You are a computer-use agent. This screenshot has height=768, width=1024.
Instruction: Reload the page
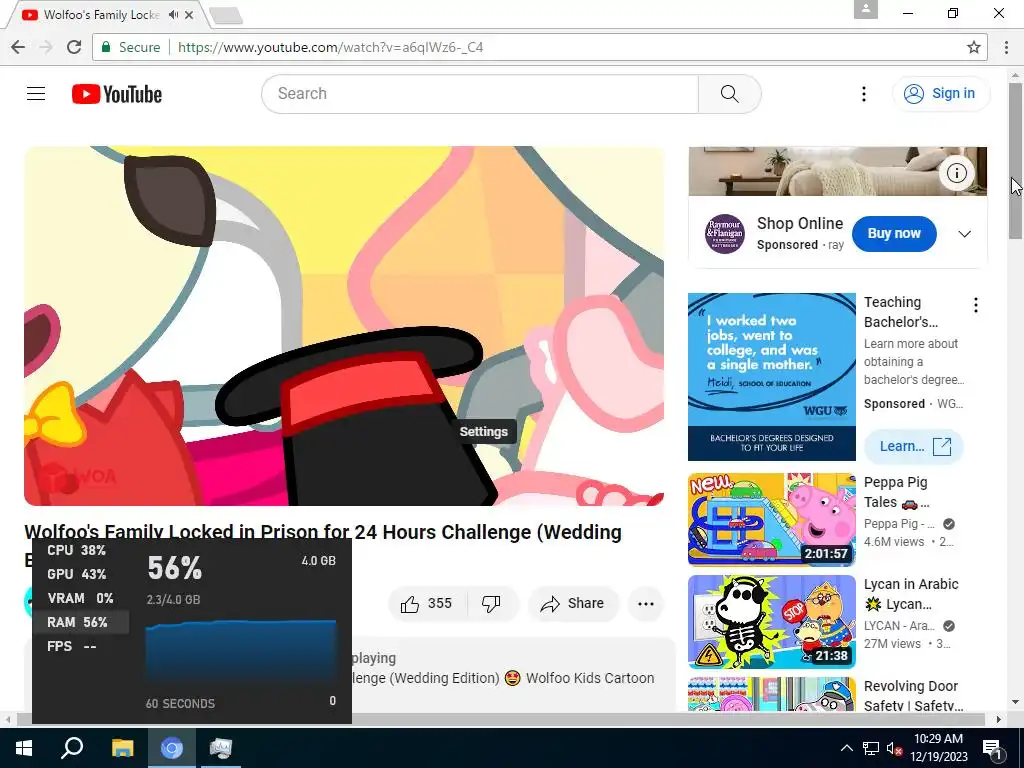[74, 47]
